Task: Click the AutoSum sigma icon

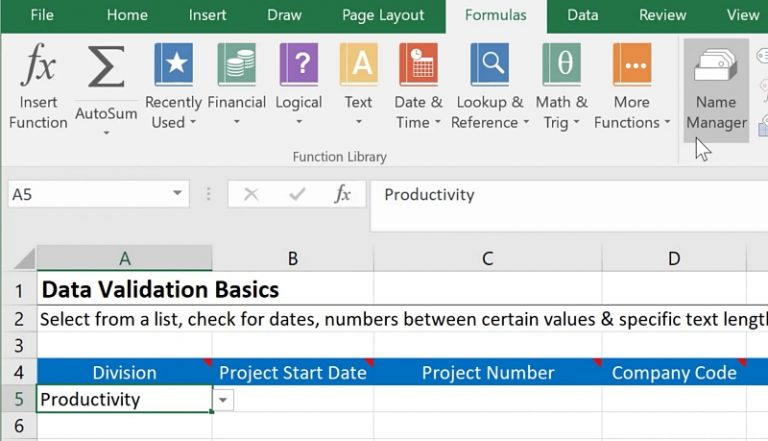Action: click(x=106, y=70)
